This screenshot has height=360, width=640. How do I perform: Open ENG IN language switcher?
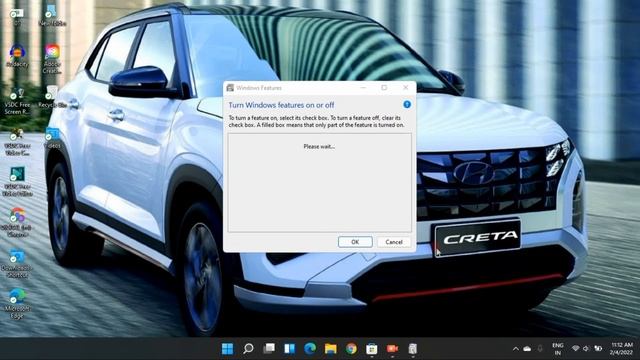[x=558, y=349]
